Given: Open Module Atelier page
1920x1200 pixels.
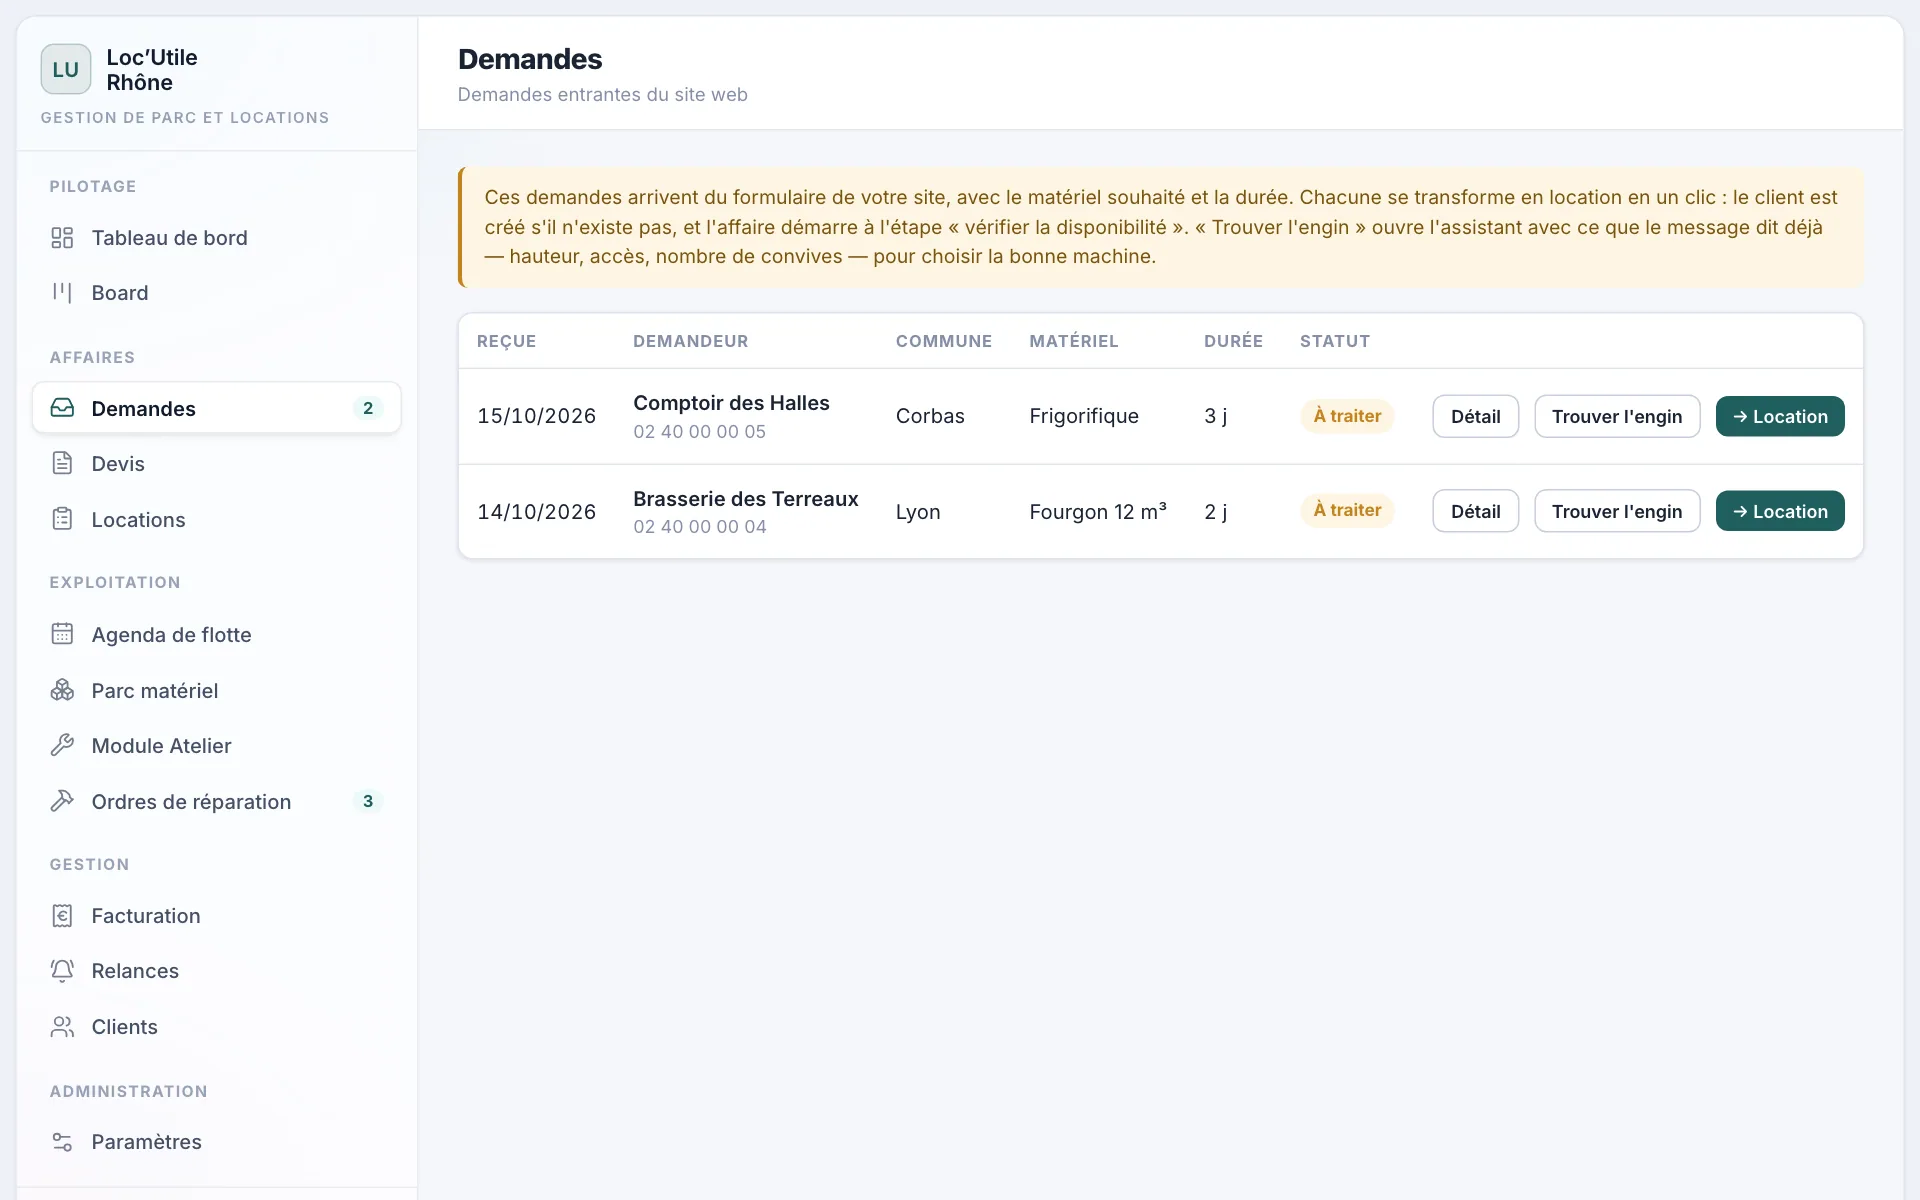Looking at the screenshot, I should (x=217, y=746).
